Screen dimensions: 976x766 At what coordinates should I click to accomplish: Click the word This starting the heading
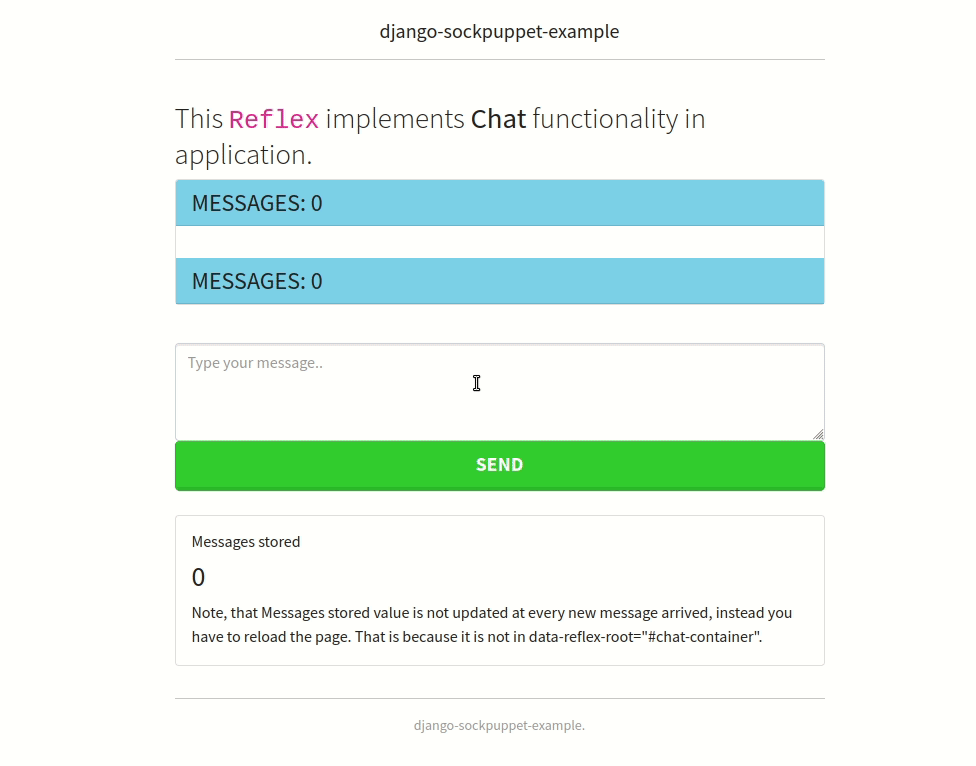coord(198,119)
